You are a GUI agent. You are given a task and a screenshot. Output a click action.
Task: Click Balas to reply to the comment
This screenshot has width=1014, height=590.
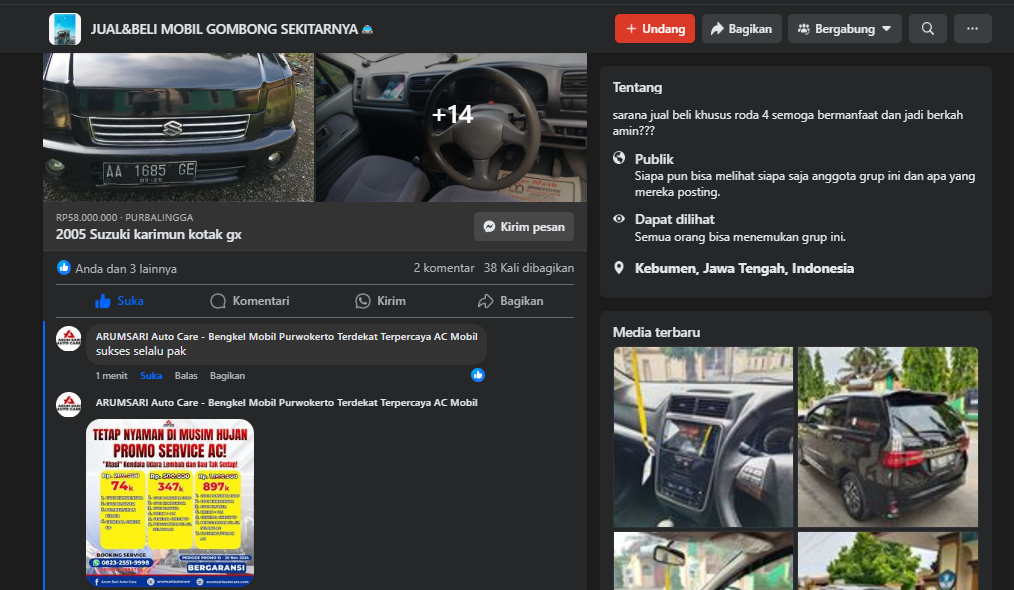186,376
